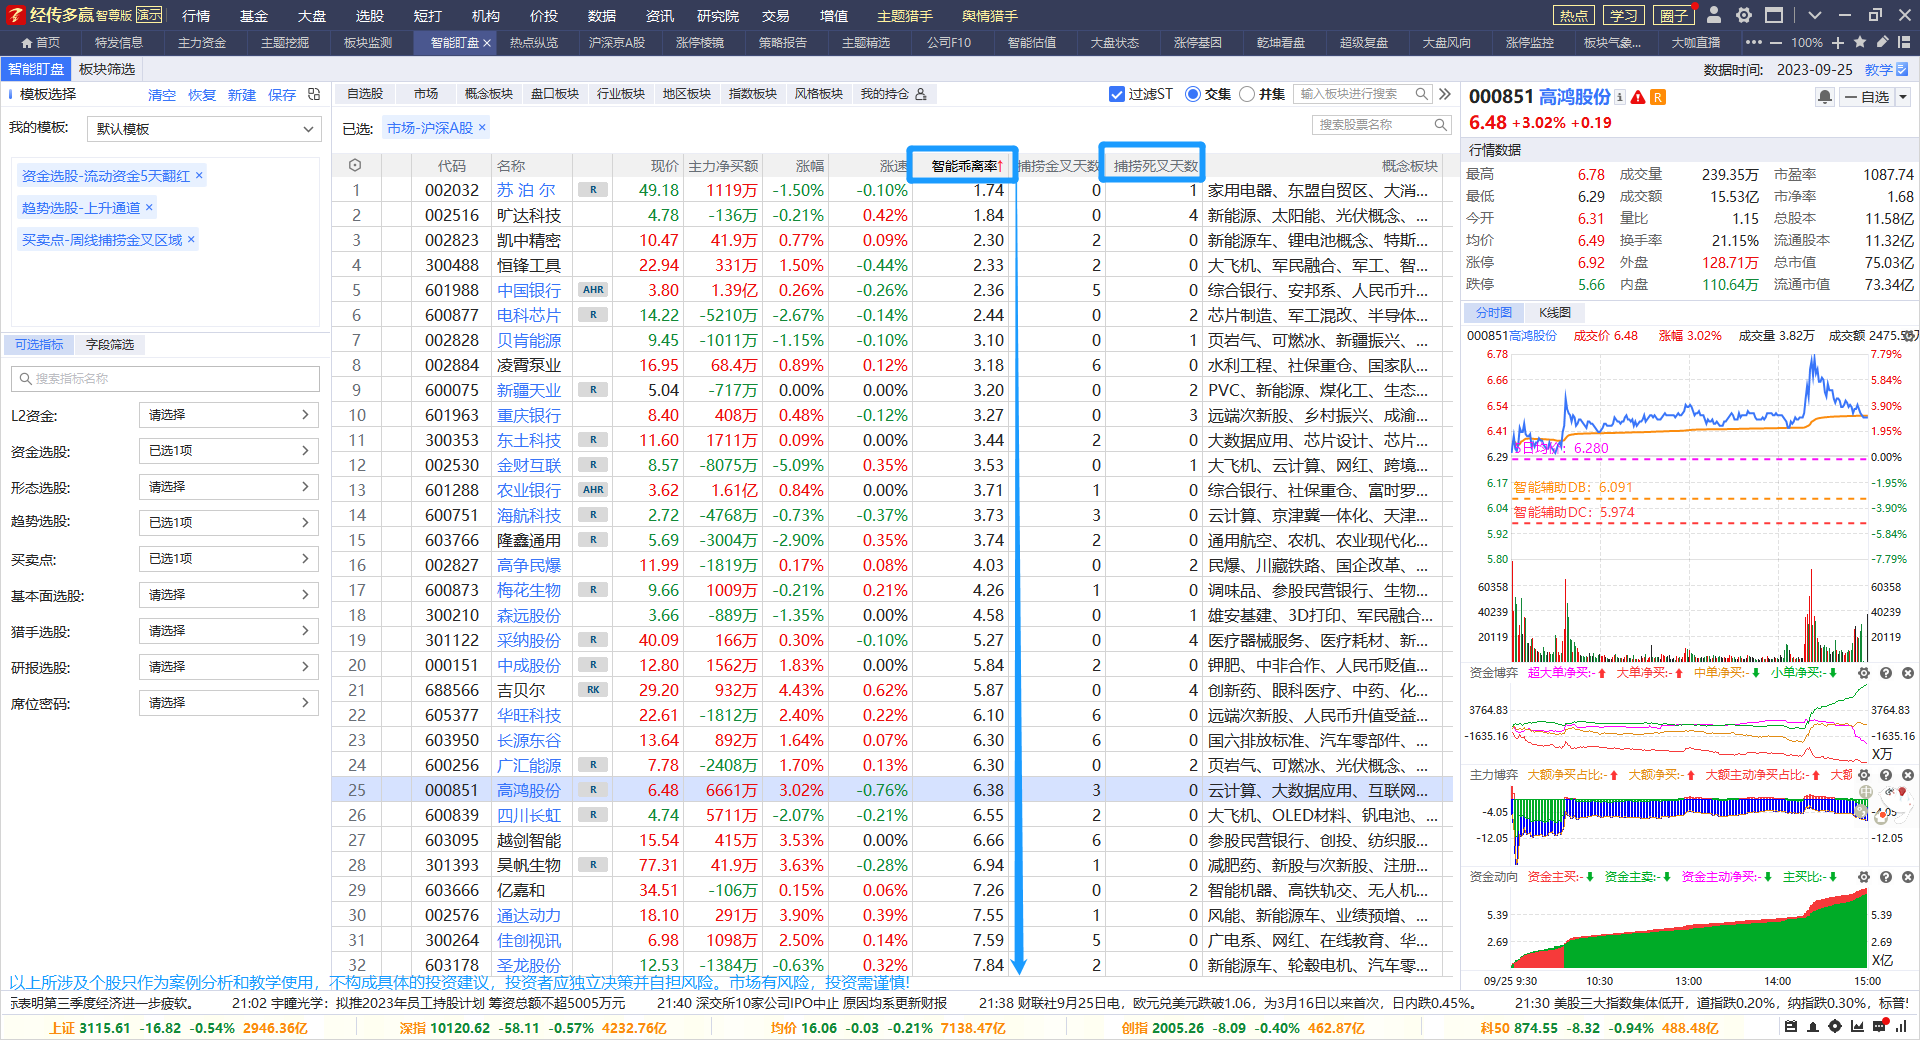Remove the 市场-沪深A股 selected tag
Image resolution: width=1920 pixels, height=1040 pixels.
pos(482,127)
